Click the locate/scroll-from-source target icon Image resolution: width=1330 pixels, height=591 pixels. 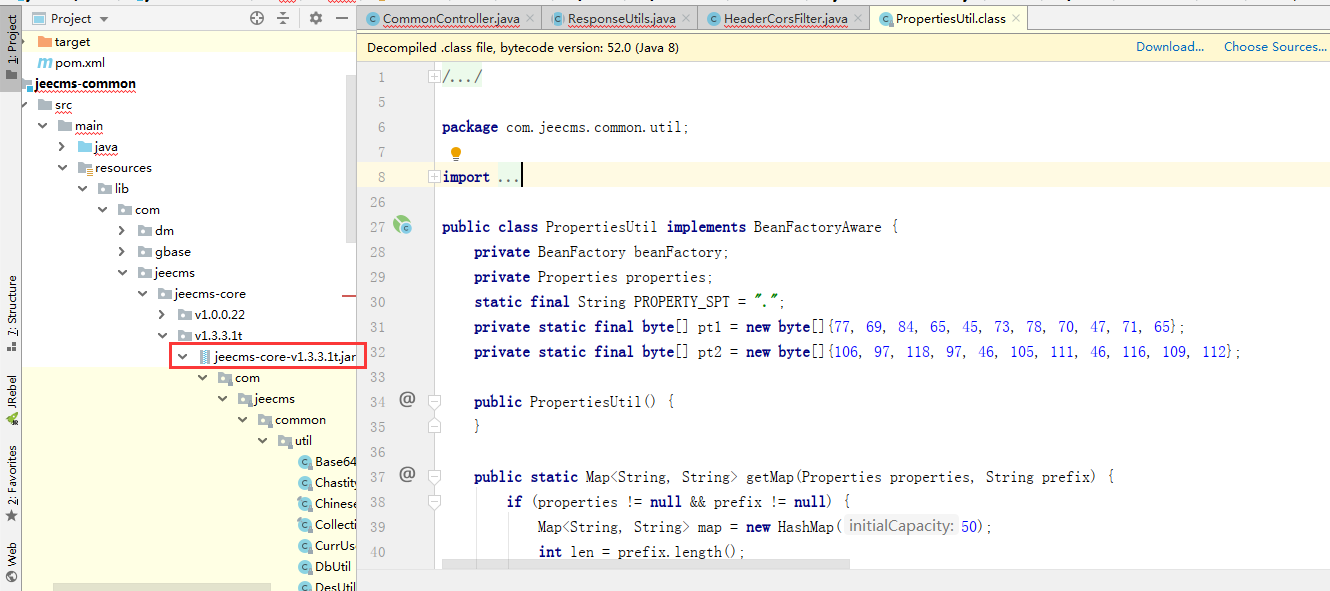(x=257, y=18)
